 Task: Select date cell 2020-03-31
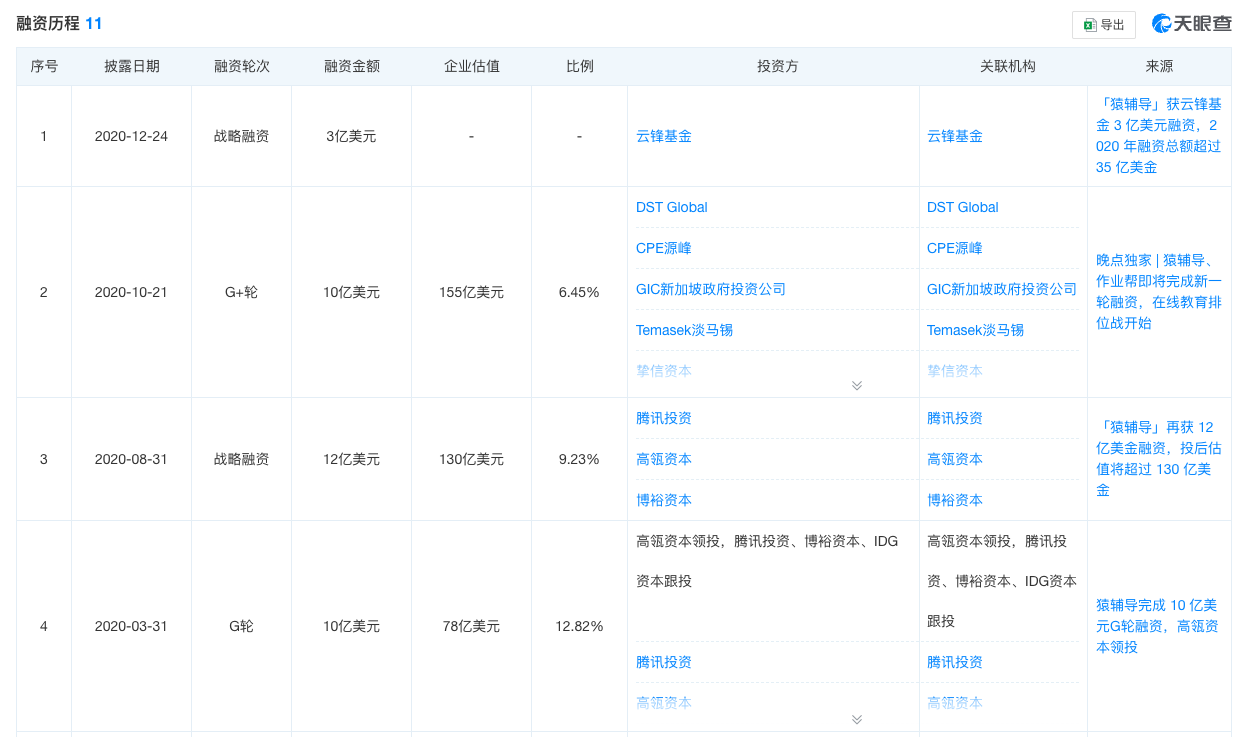[x=131, y=626]
